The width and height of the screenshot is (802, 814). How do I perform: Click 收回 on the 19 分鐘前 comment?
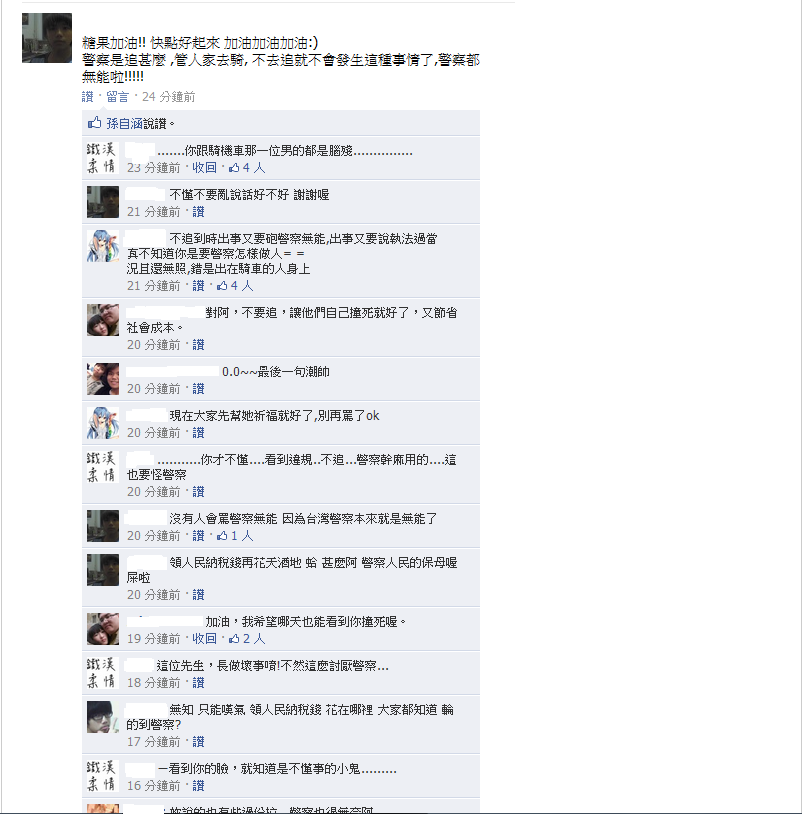point(204,639)
